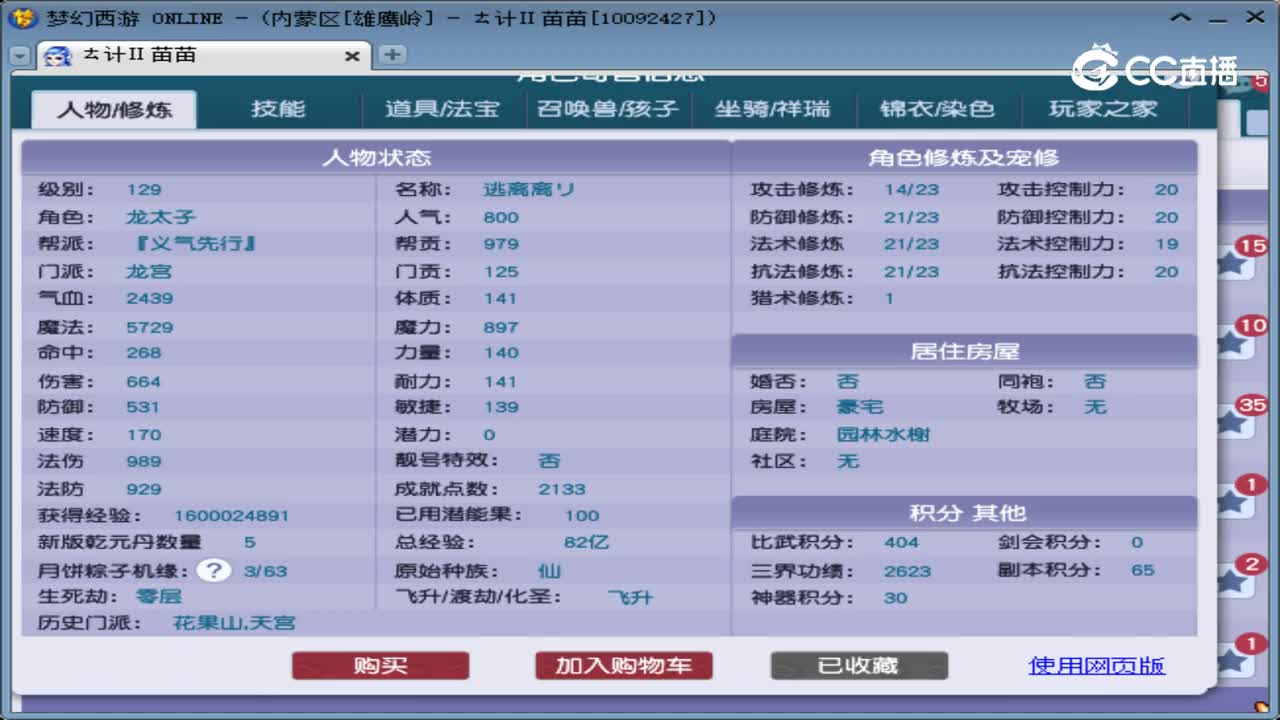This screenshot has height=720, width=1280.
Task: Select the 人物/修炼 tab header
Action: coord(113,110)
